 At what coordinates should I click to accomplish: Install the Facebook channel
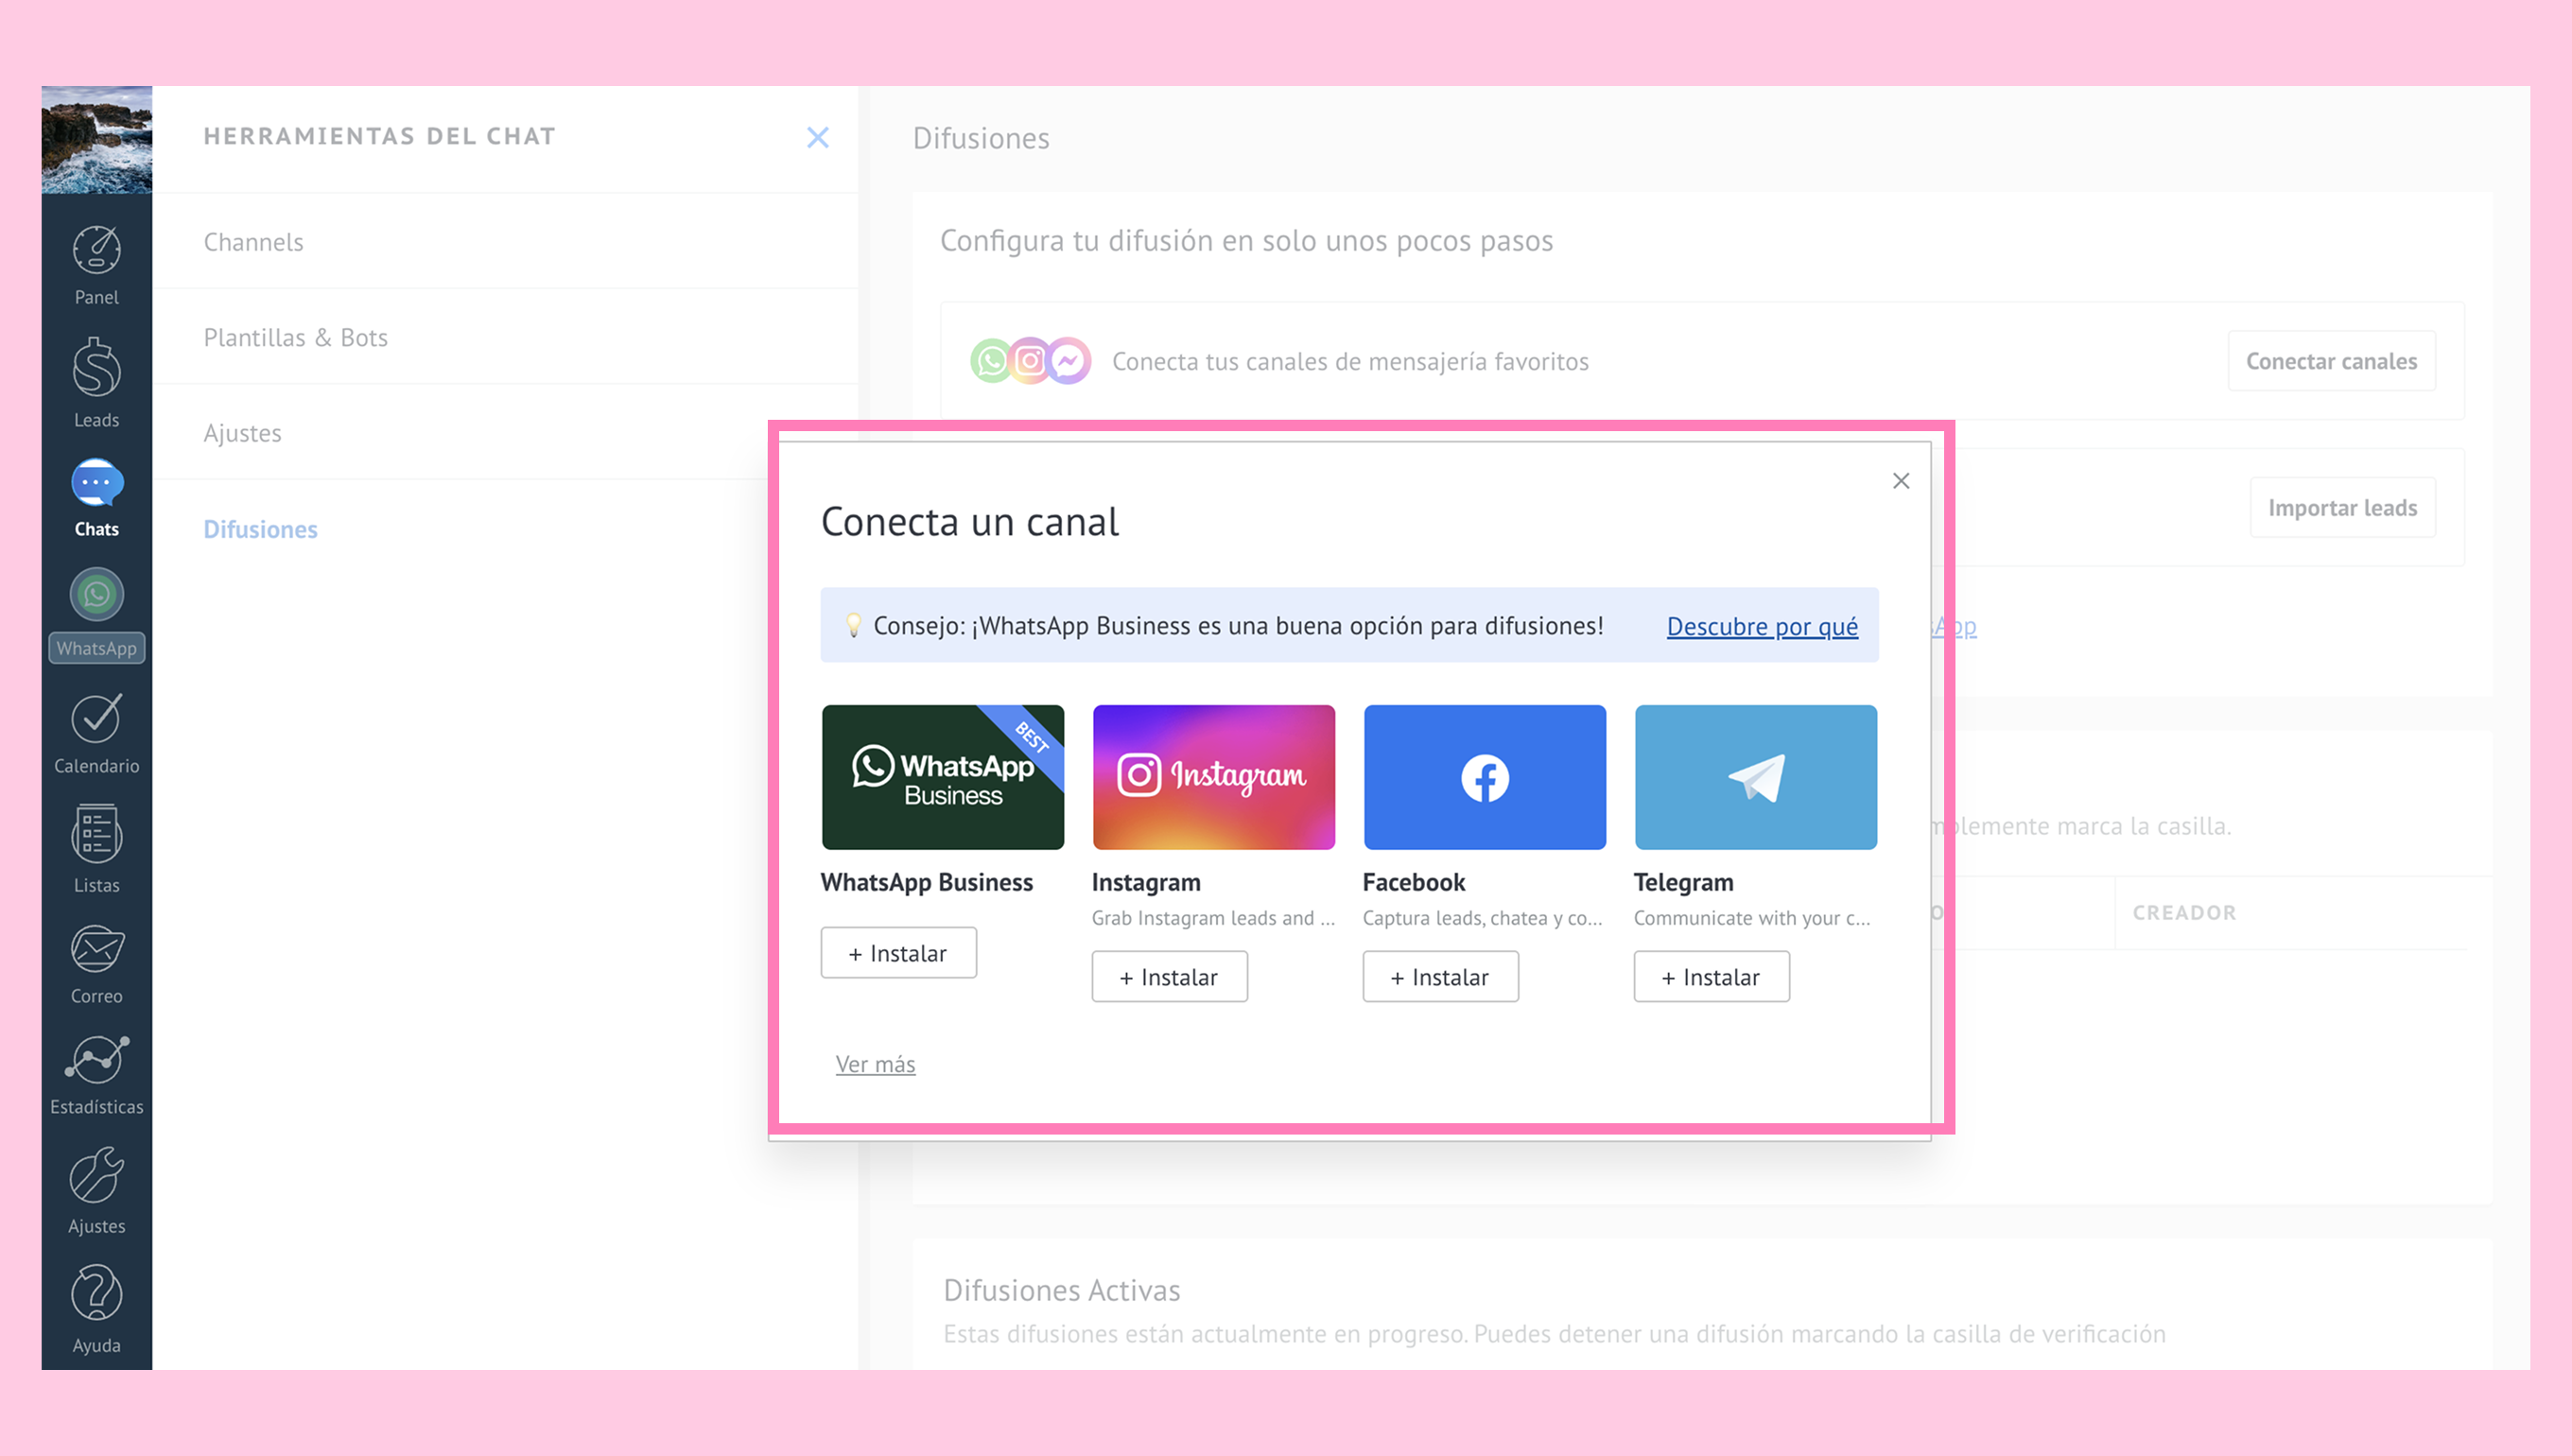(1440, 977)
